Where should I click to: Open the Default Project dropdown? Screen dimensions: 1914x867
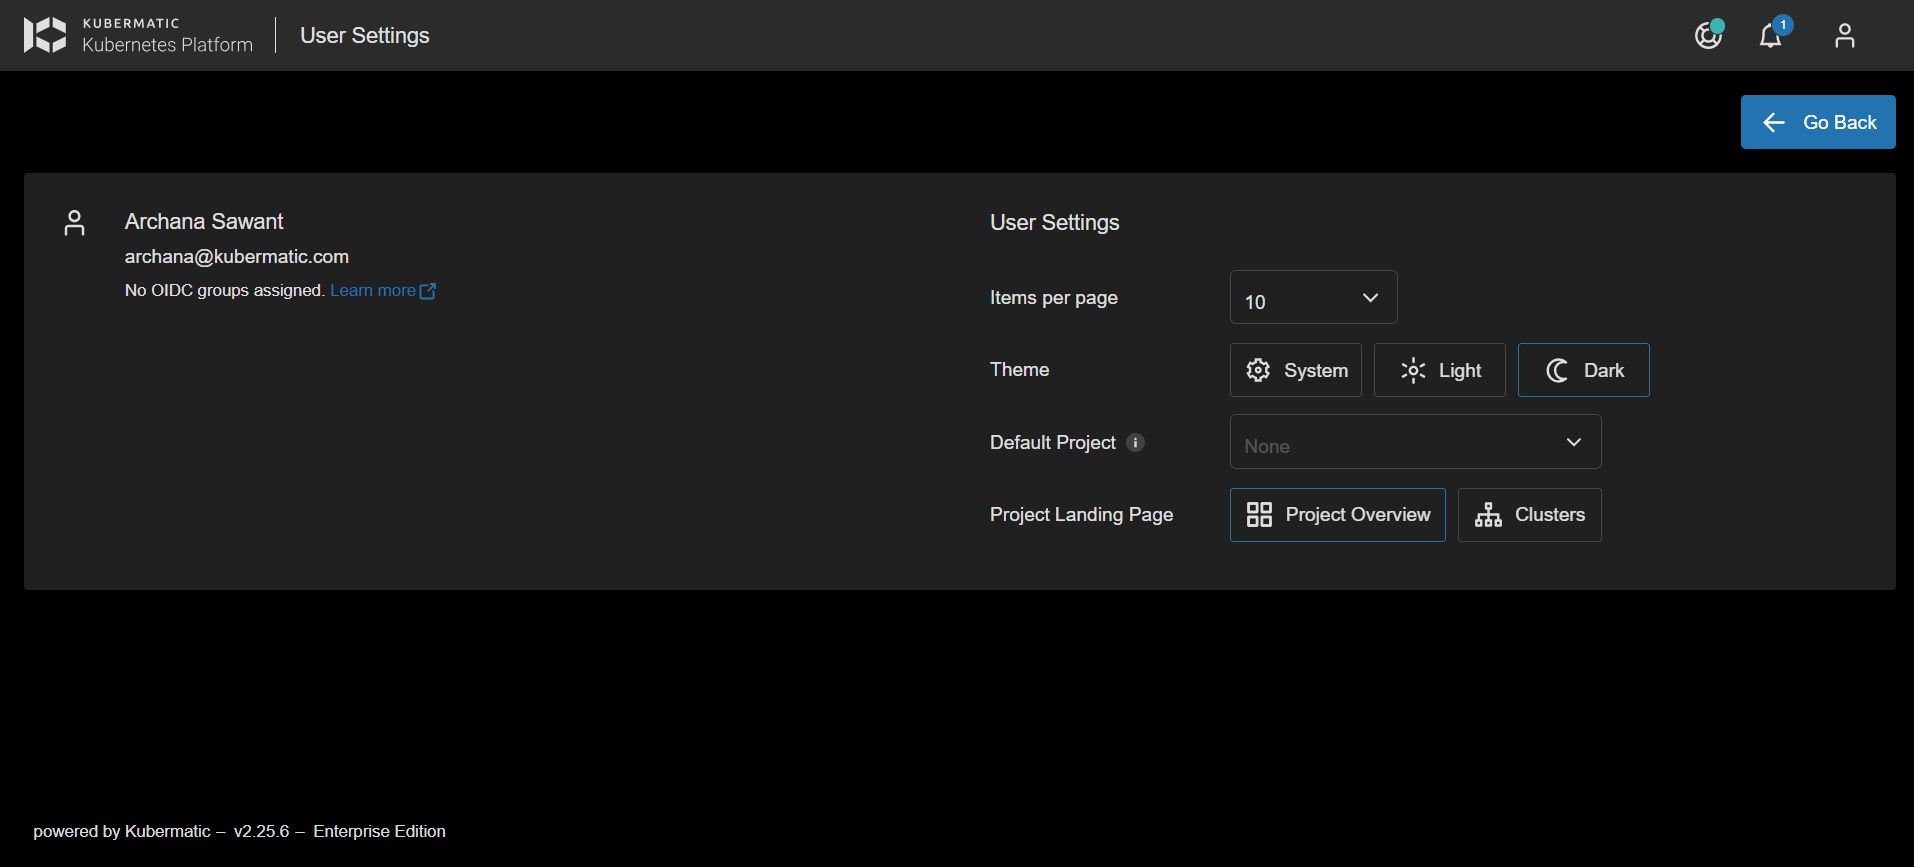(1400, 442)
